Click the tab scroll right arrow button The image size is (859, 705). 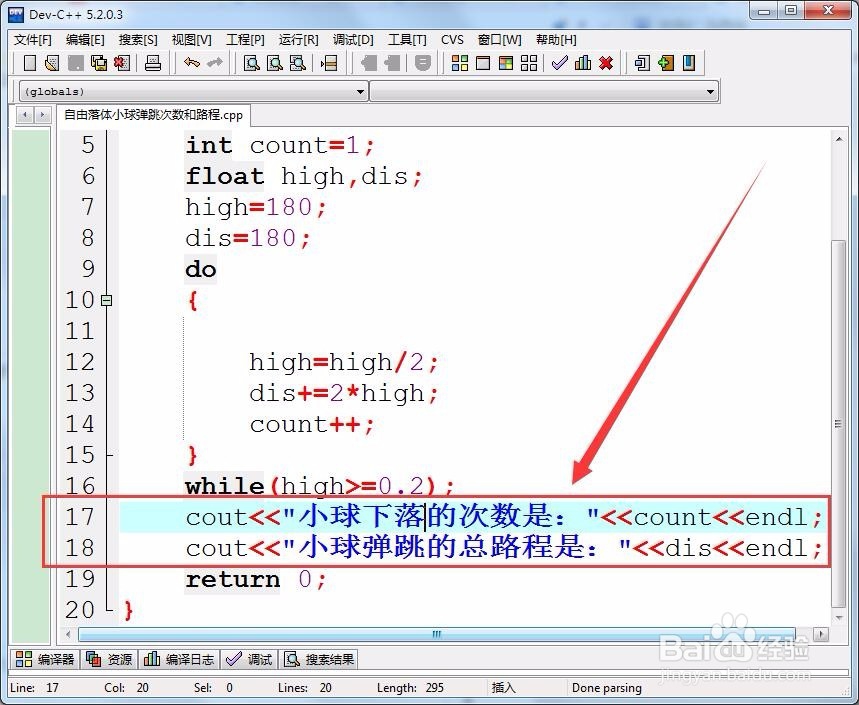42,115
